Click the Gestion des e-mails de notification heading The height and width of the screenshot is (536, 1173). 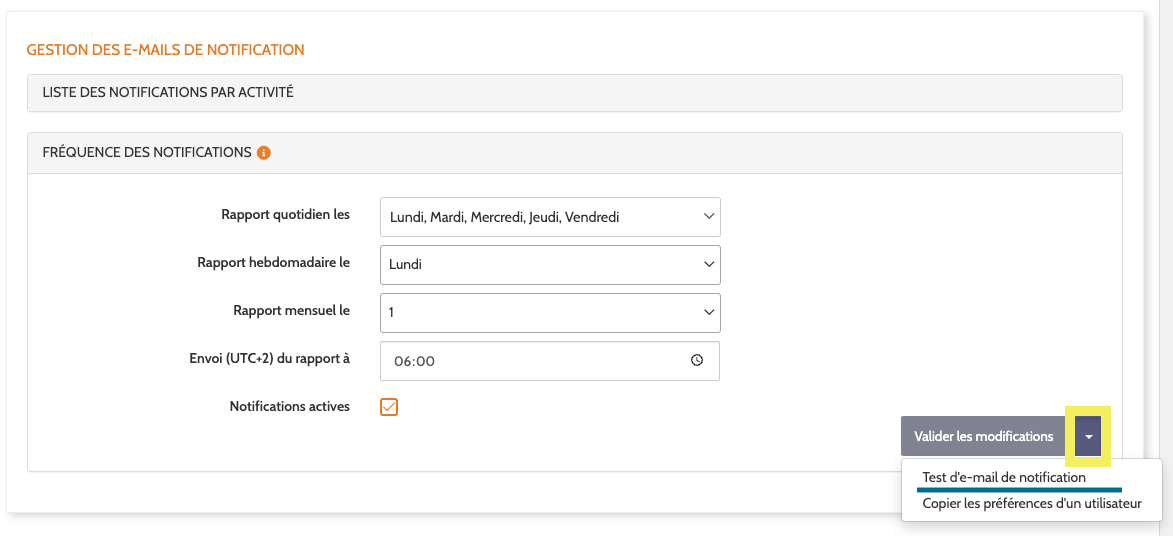165,50
